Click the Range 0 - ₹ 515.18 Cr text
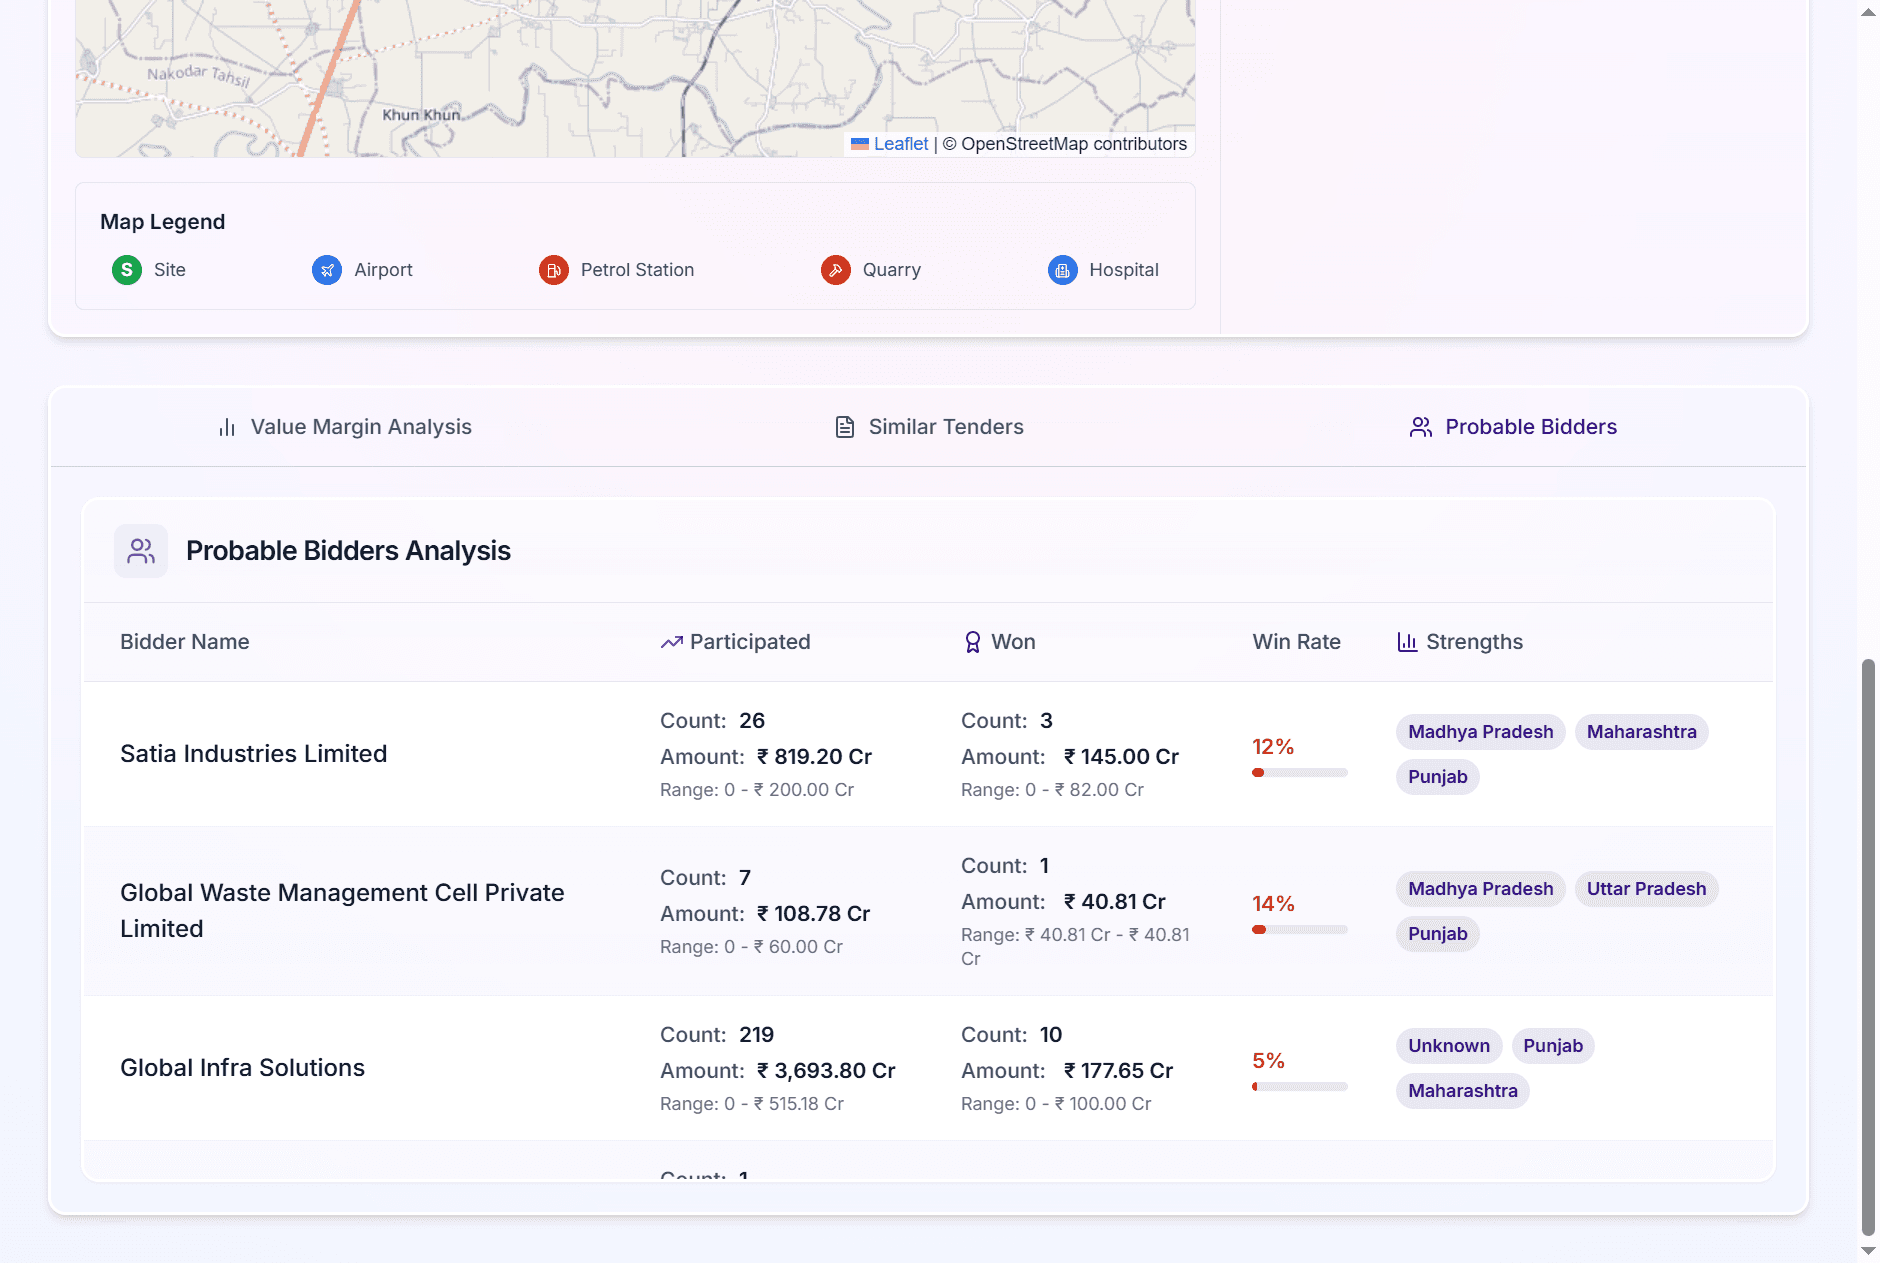Image resolution: width=1880 pixels, height=1263 pixels. (752, 1104)
